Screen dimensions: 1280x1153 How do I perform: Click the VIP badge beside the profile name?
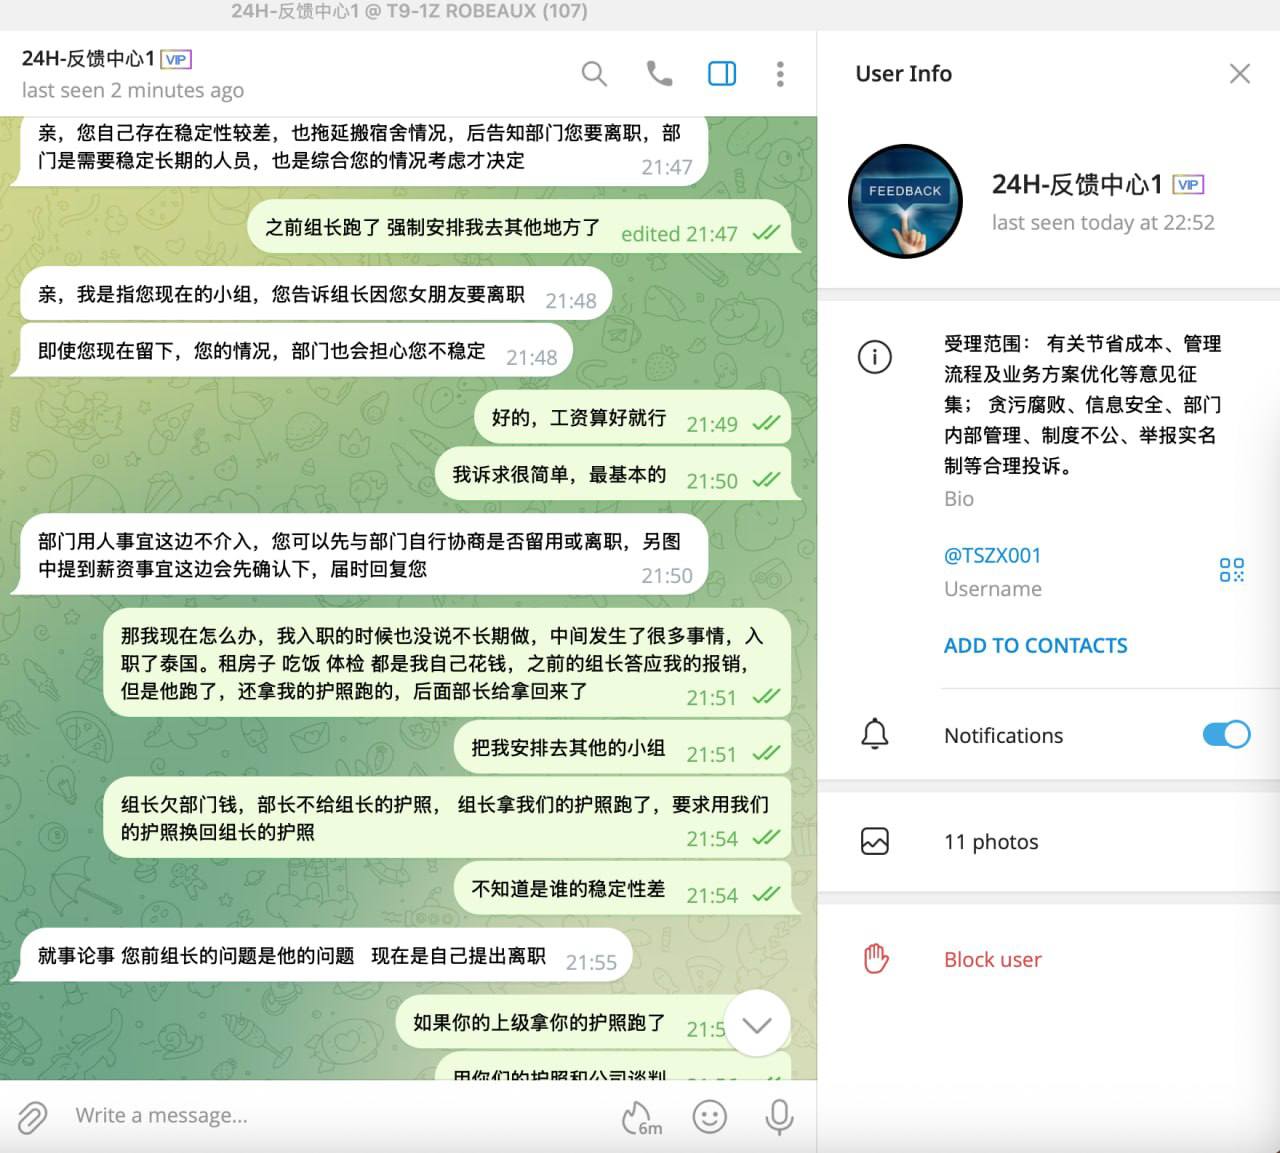click(1188, 185)
